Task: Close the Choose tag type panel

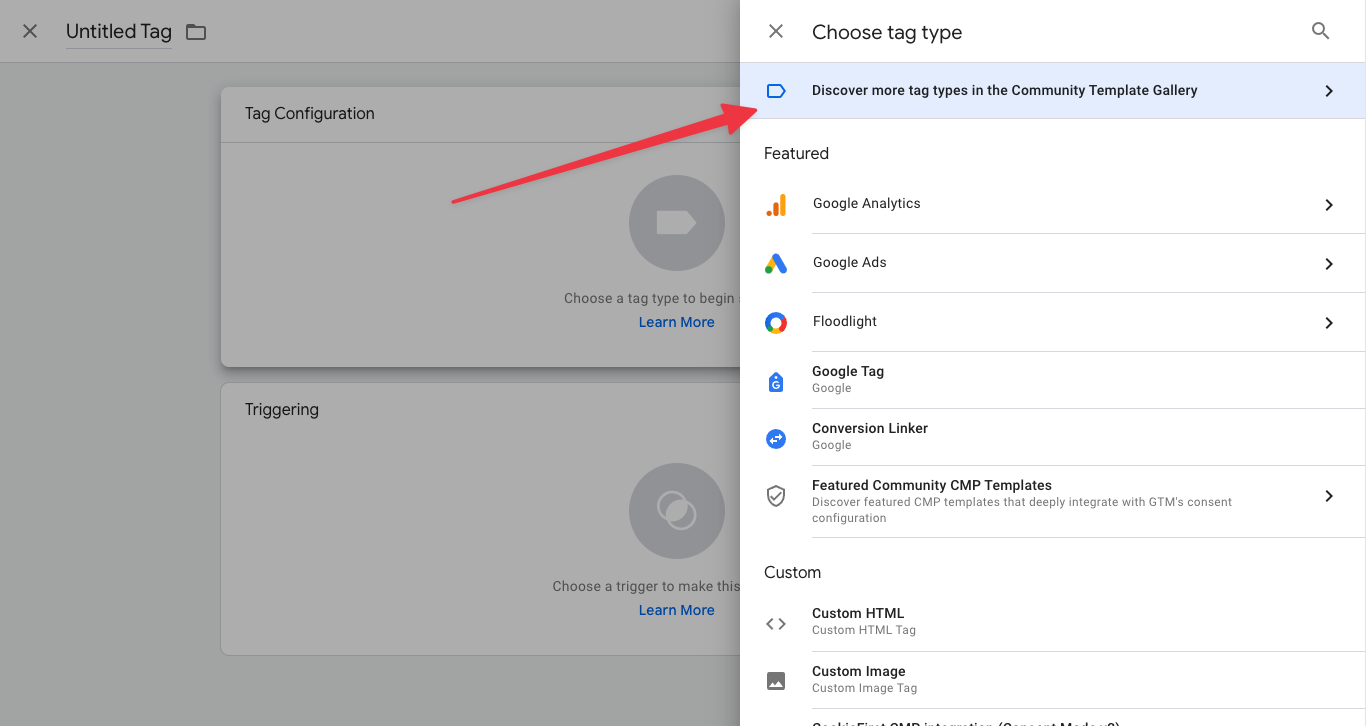Action: pyautogui.click(x=776, y=31)
